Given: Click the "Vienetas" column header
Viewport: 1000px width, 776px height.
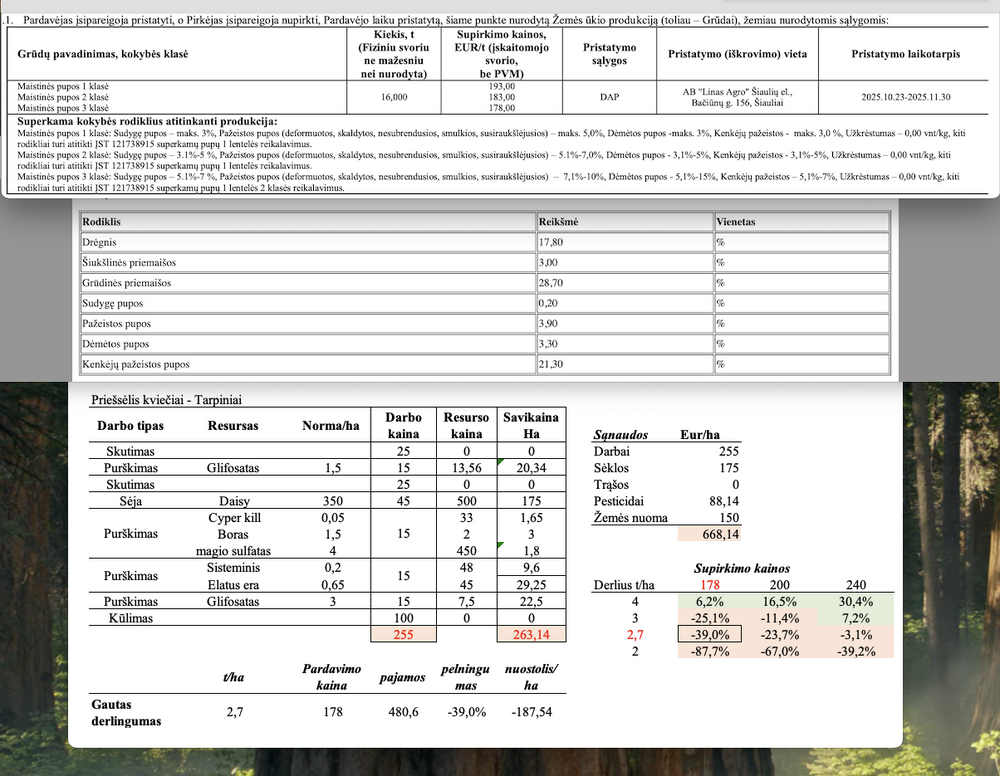Looking at the screenshot, I should 736,222.
